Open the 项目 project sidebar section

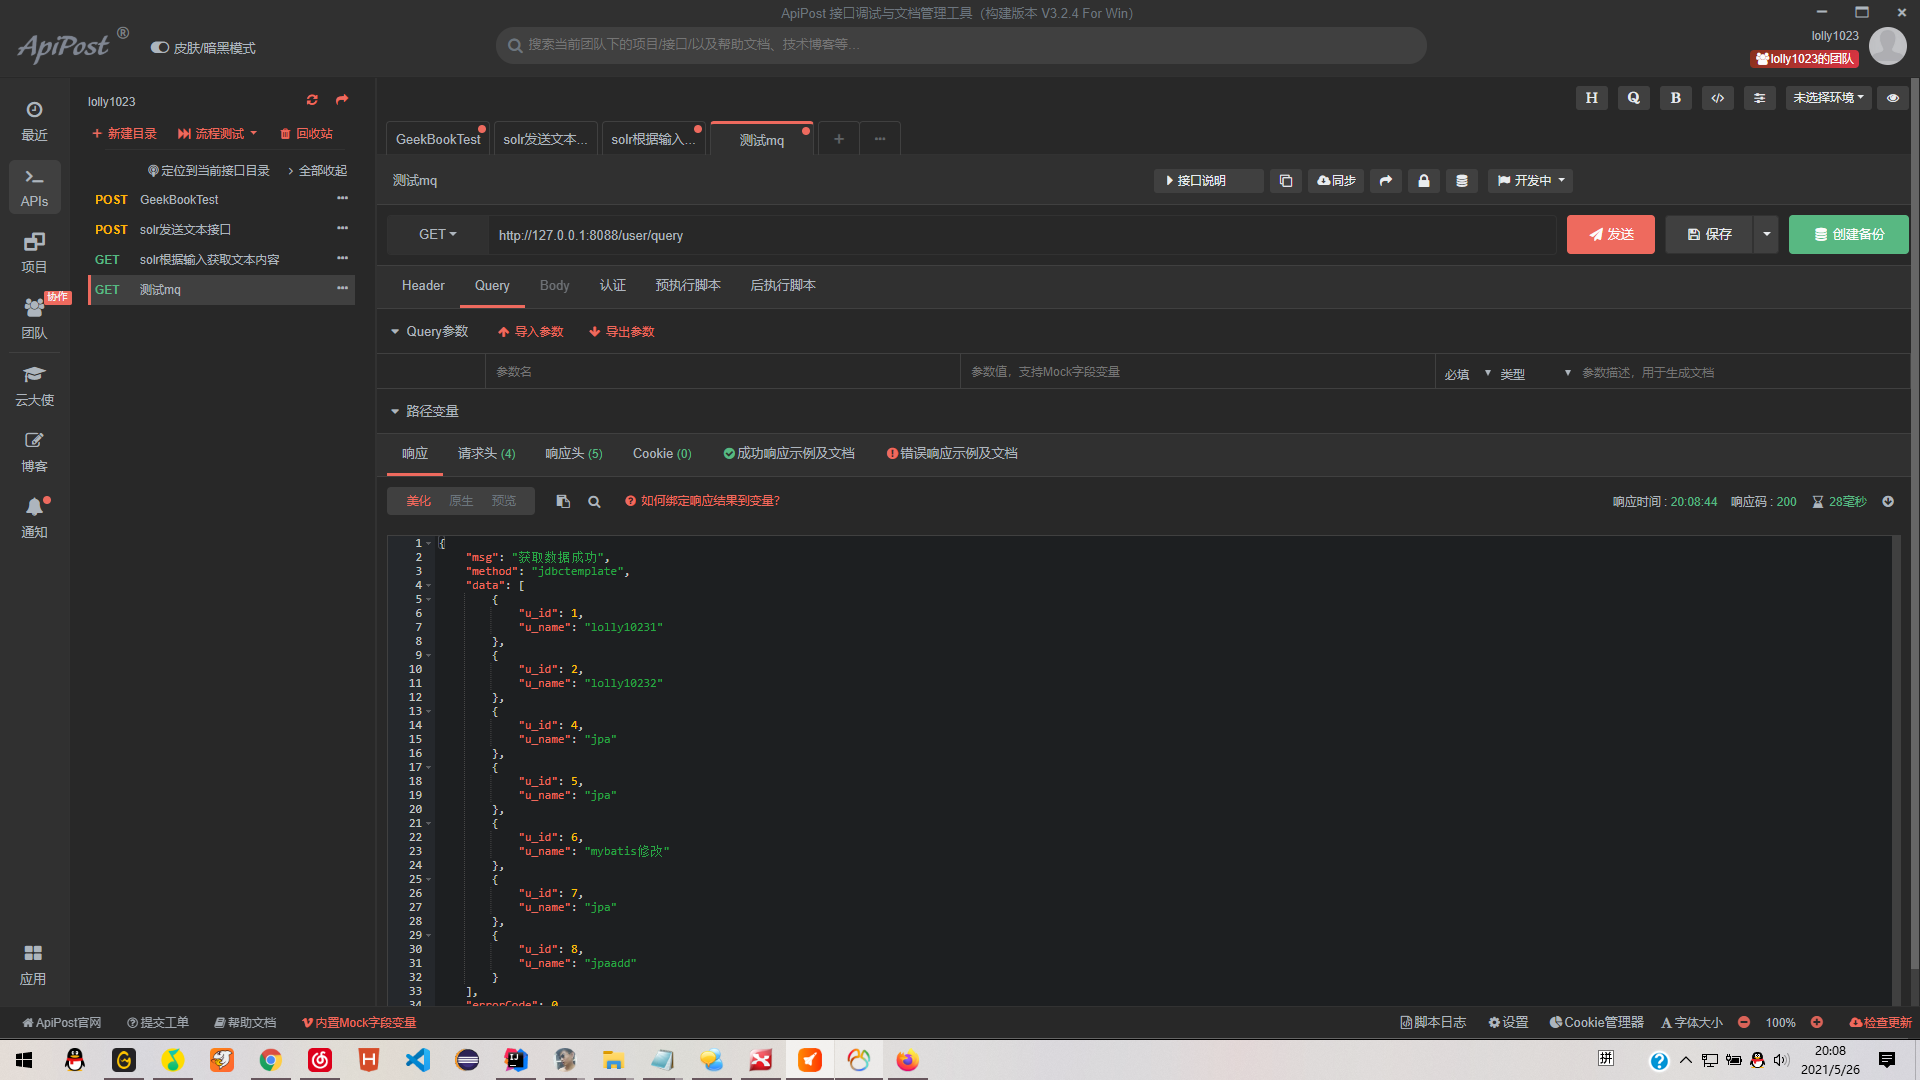pyautogui.click(x=34, y=253)
